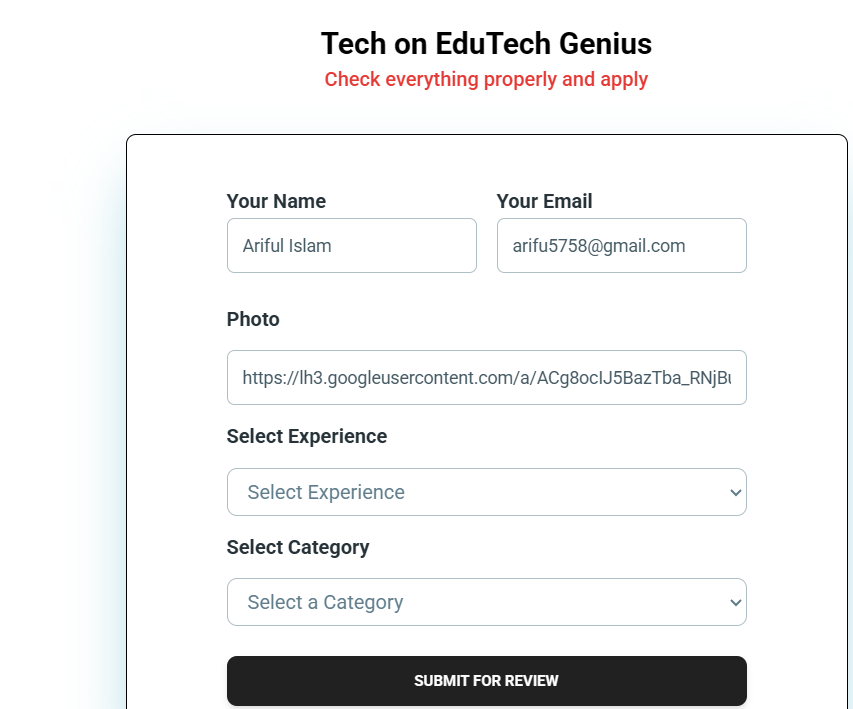Click the "Your Name" field label
853x709 pixels.
tap(276, 201)
